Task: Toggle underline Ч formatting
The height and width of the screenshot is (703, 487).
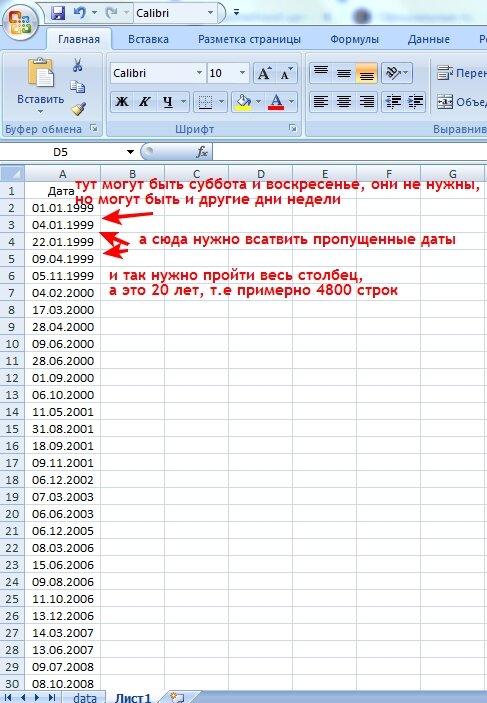Action: pos(168,102)
